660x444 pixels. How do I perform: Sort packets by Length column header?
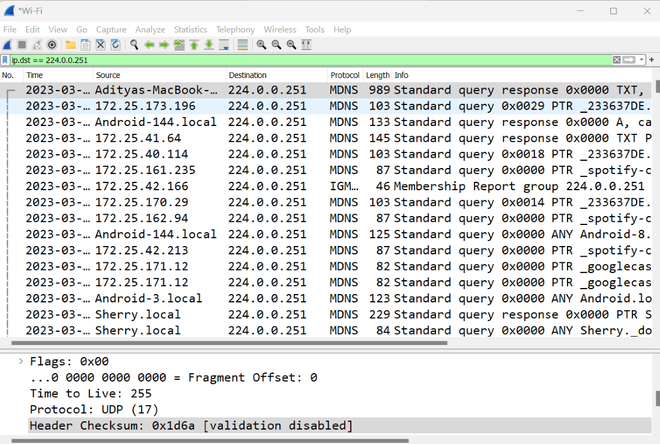pyautogui.click(x=378, y=75)
